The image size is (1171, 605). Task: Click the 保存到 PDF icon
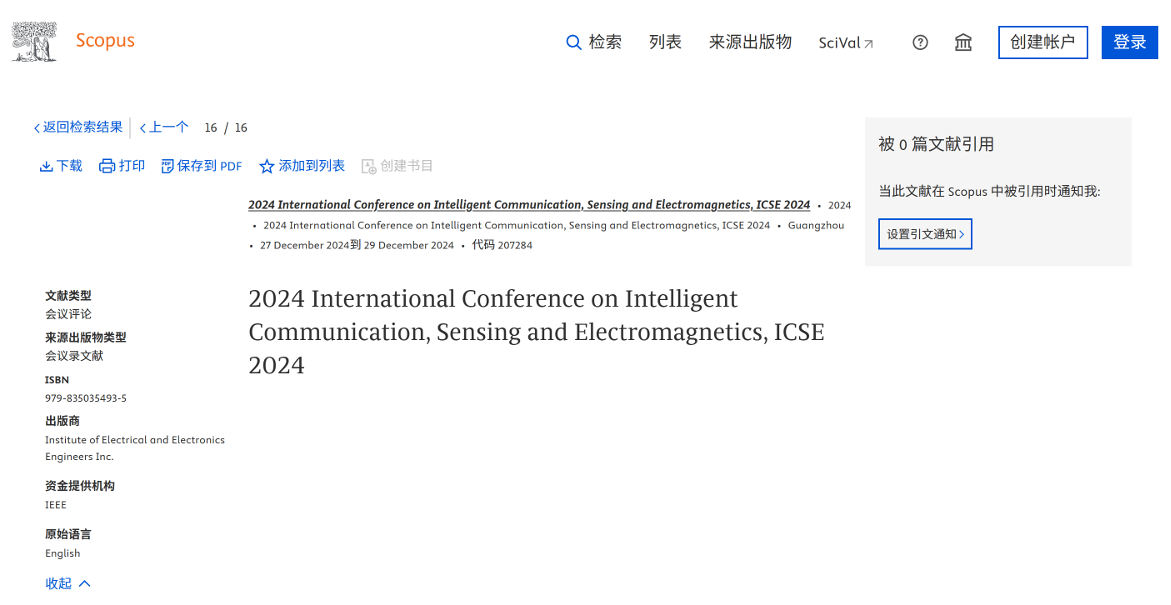coord(167,167)
